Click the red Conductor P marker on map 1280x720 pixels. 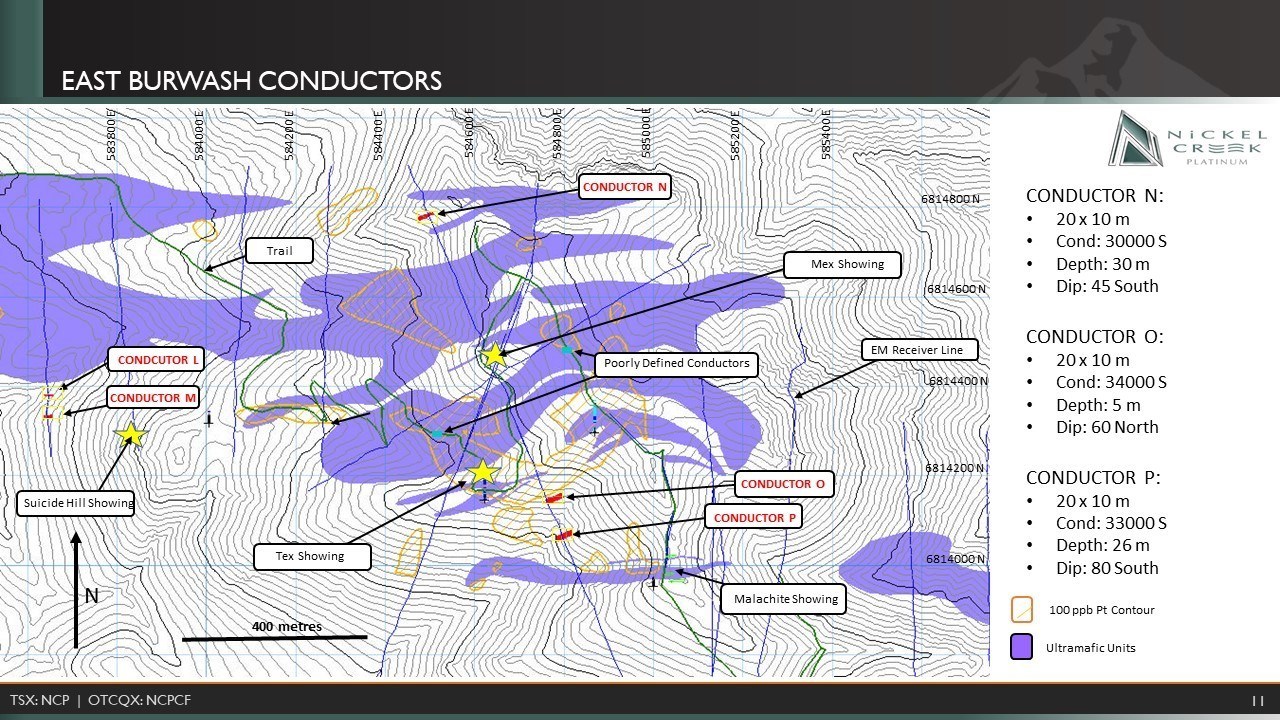tap(563, 536)
